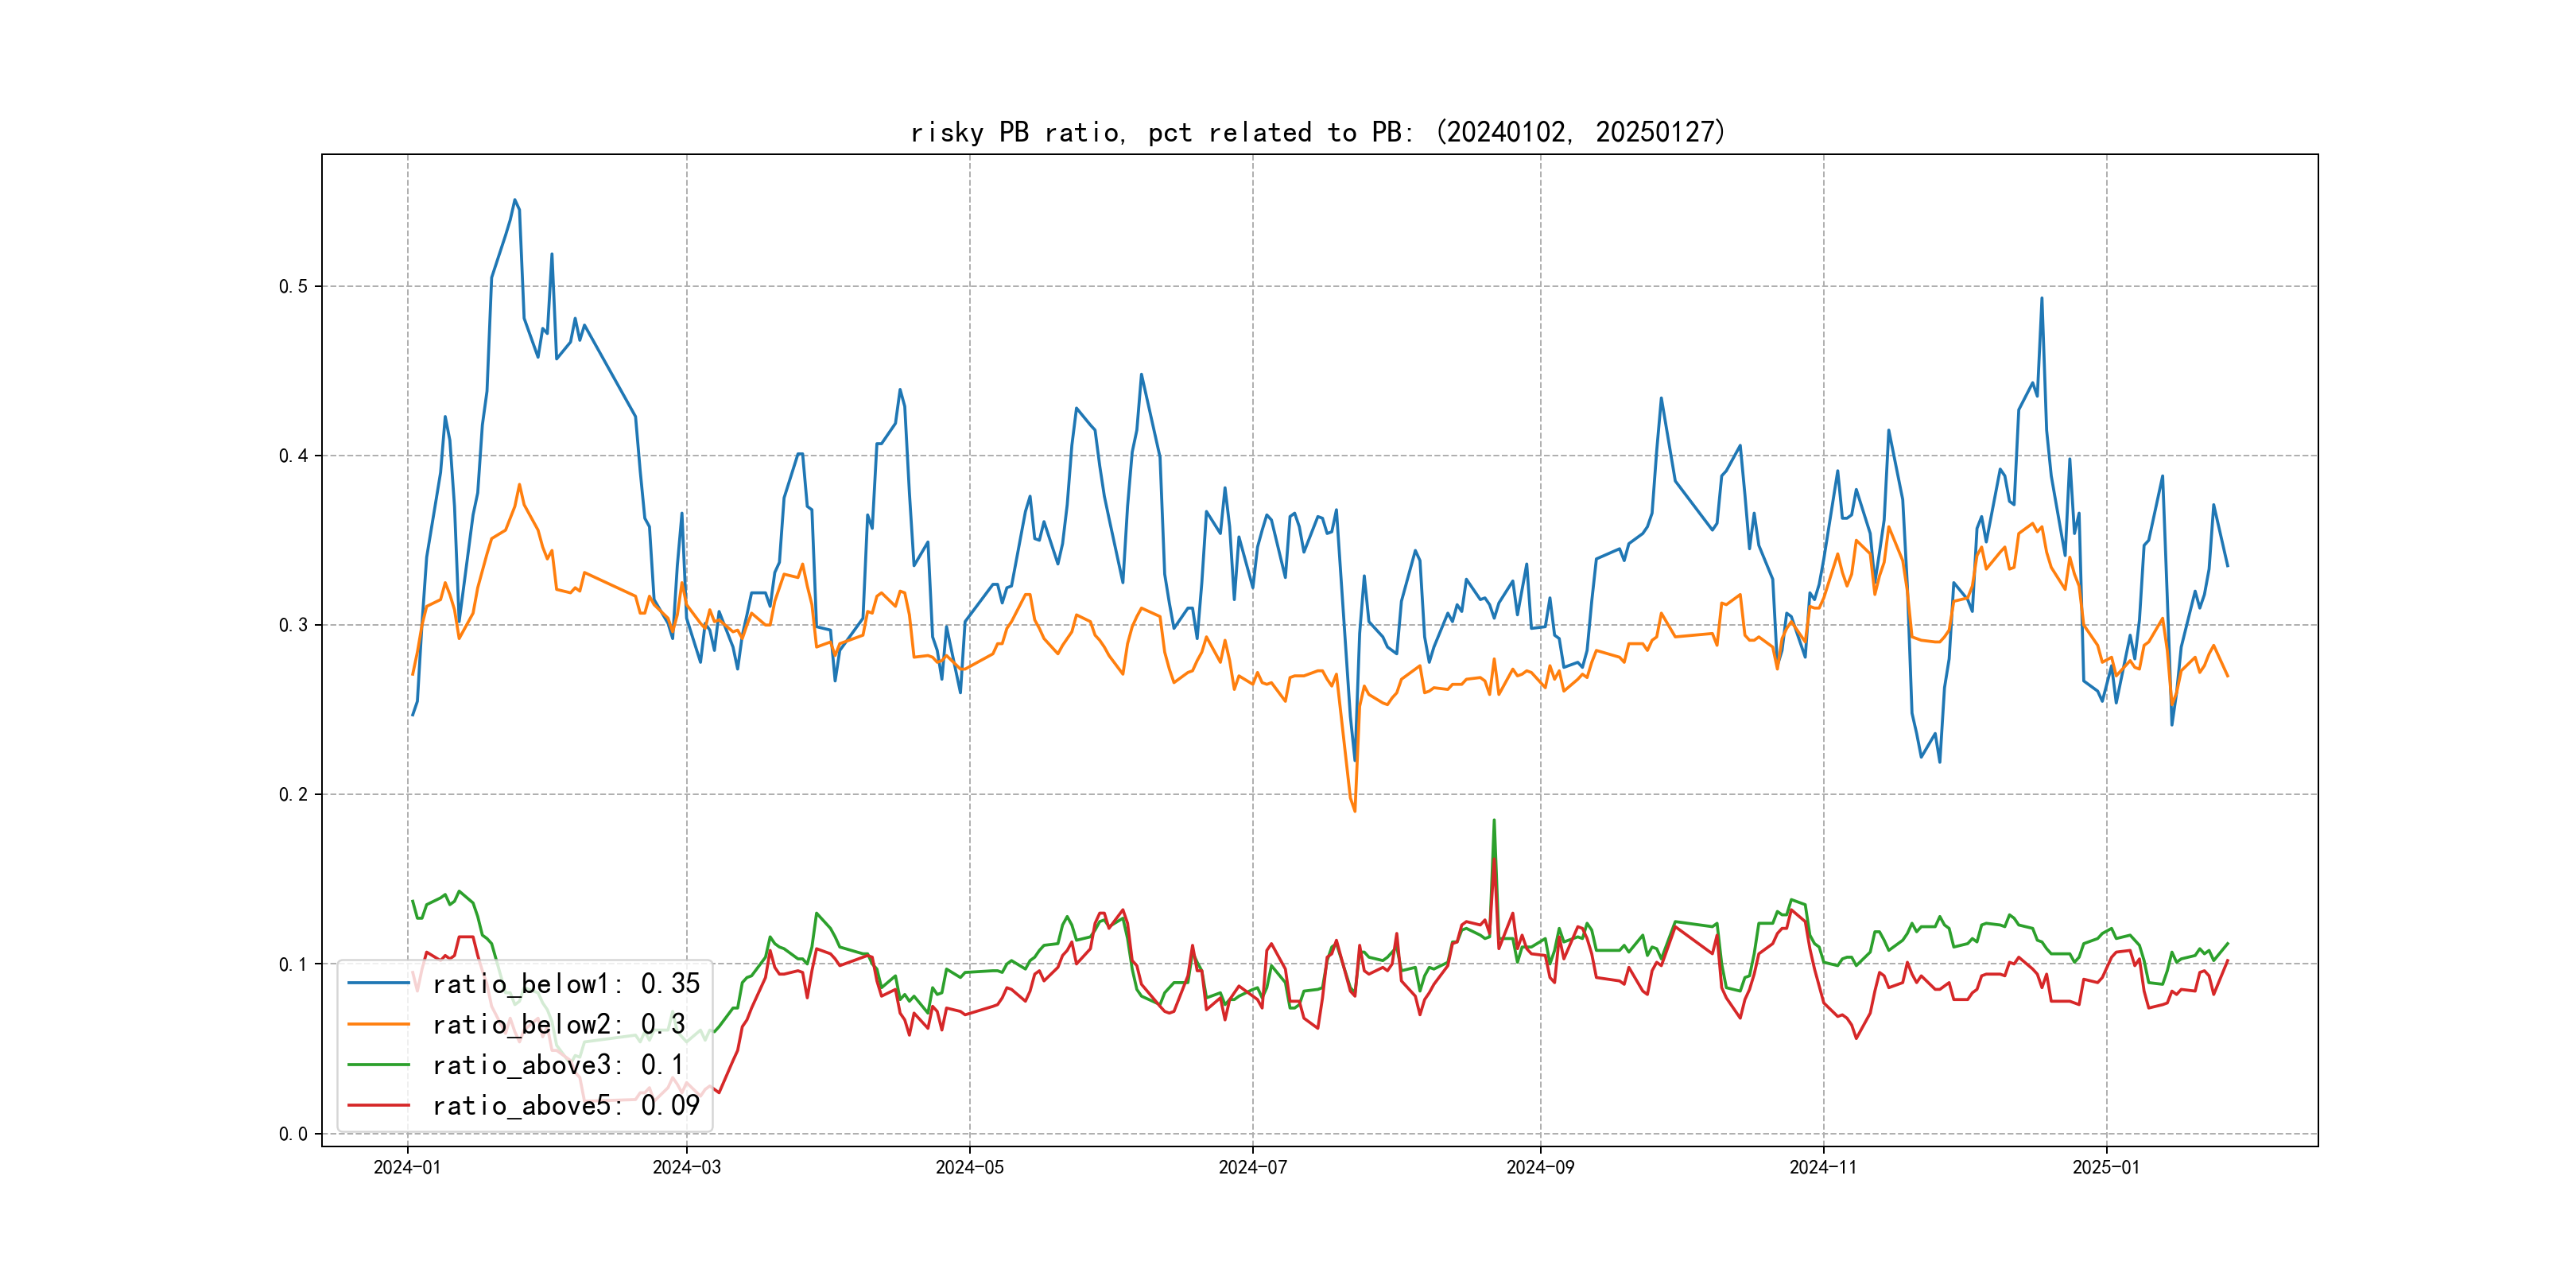The width and height of the screenshot is (2576, 1288).
Task: Click the 0.2 y-axis tick label
Action: 293,795
